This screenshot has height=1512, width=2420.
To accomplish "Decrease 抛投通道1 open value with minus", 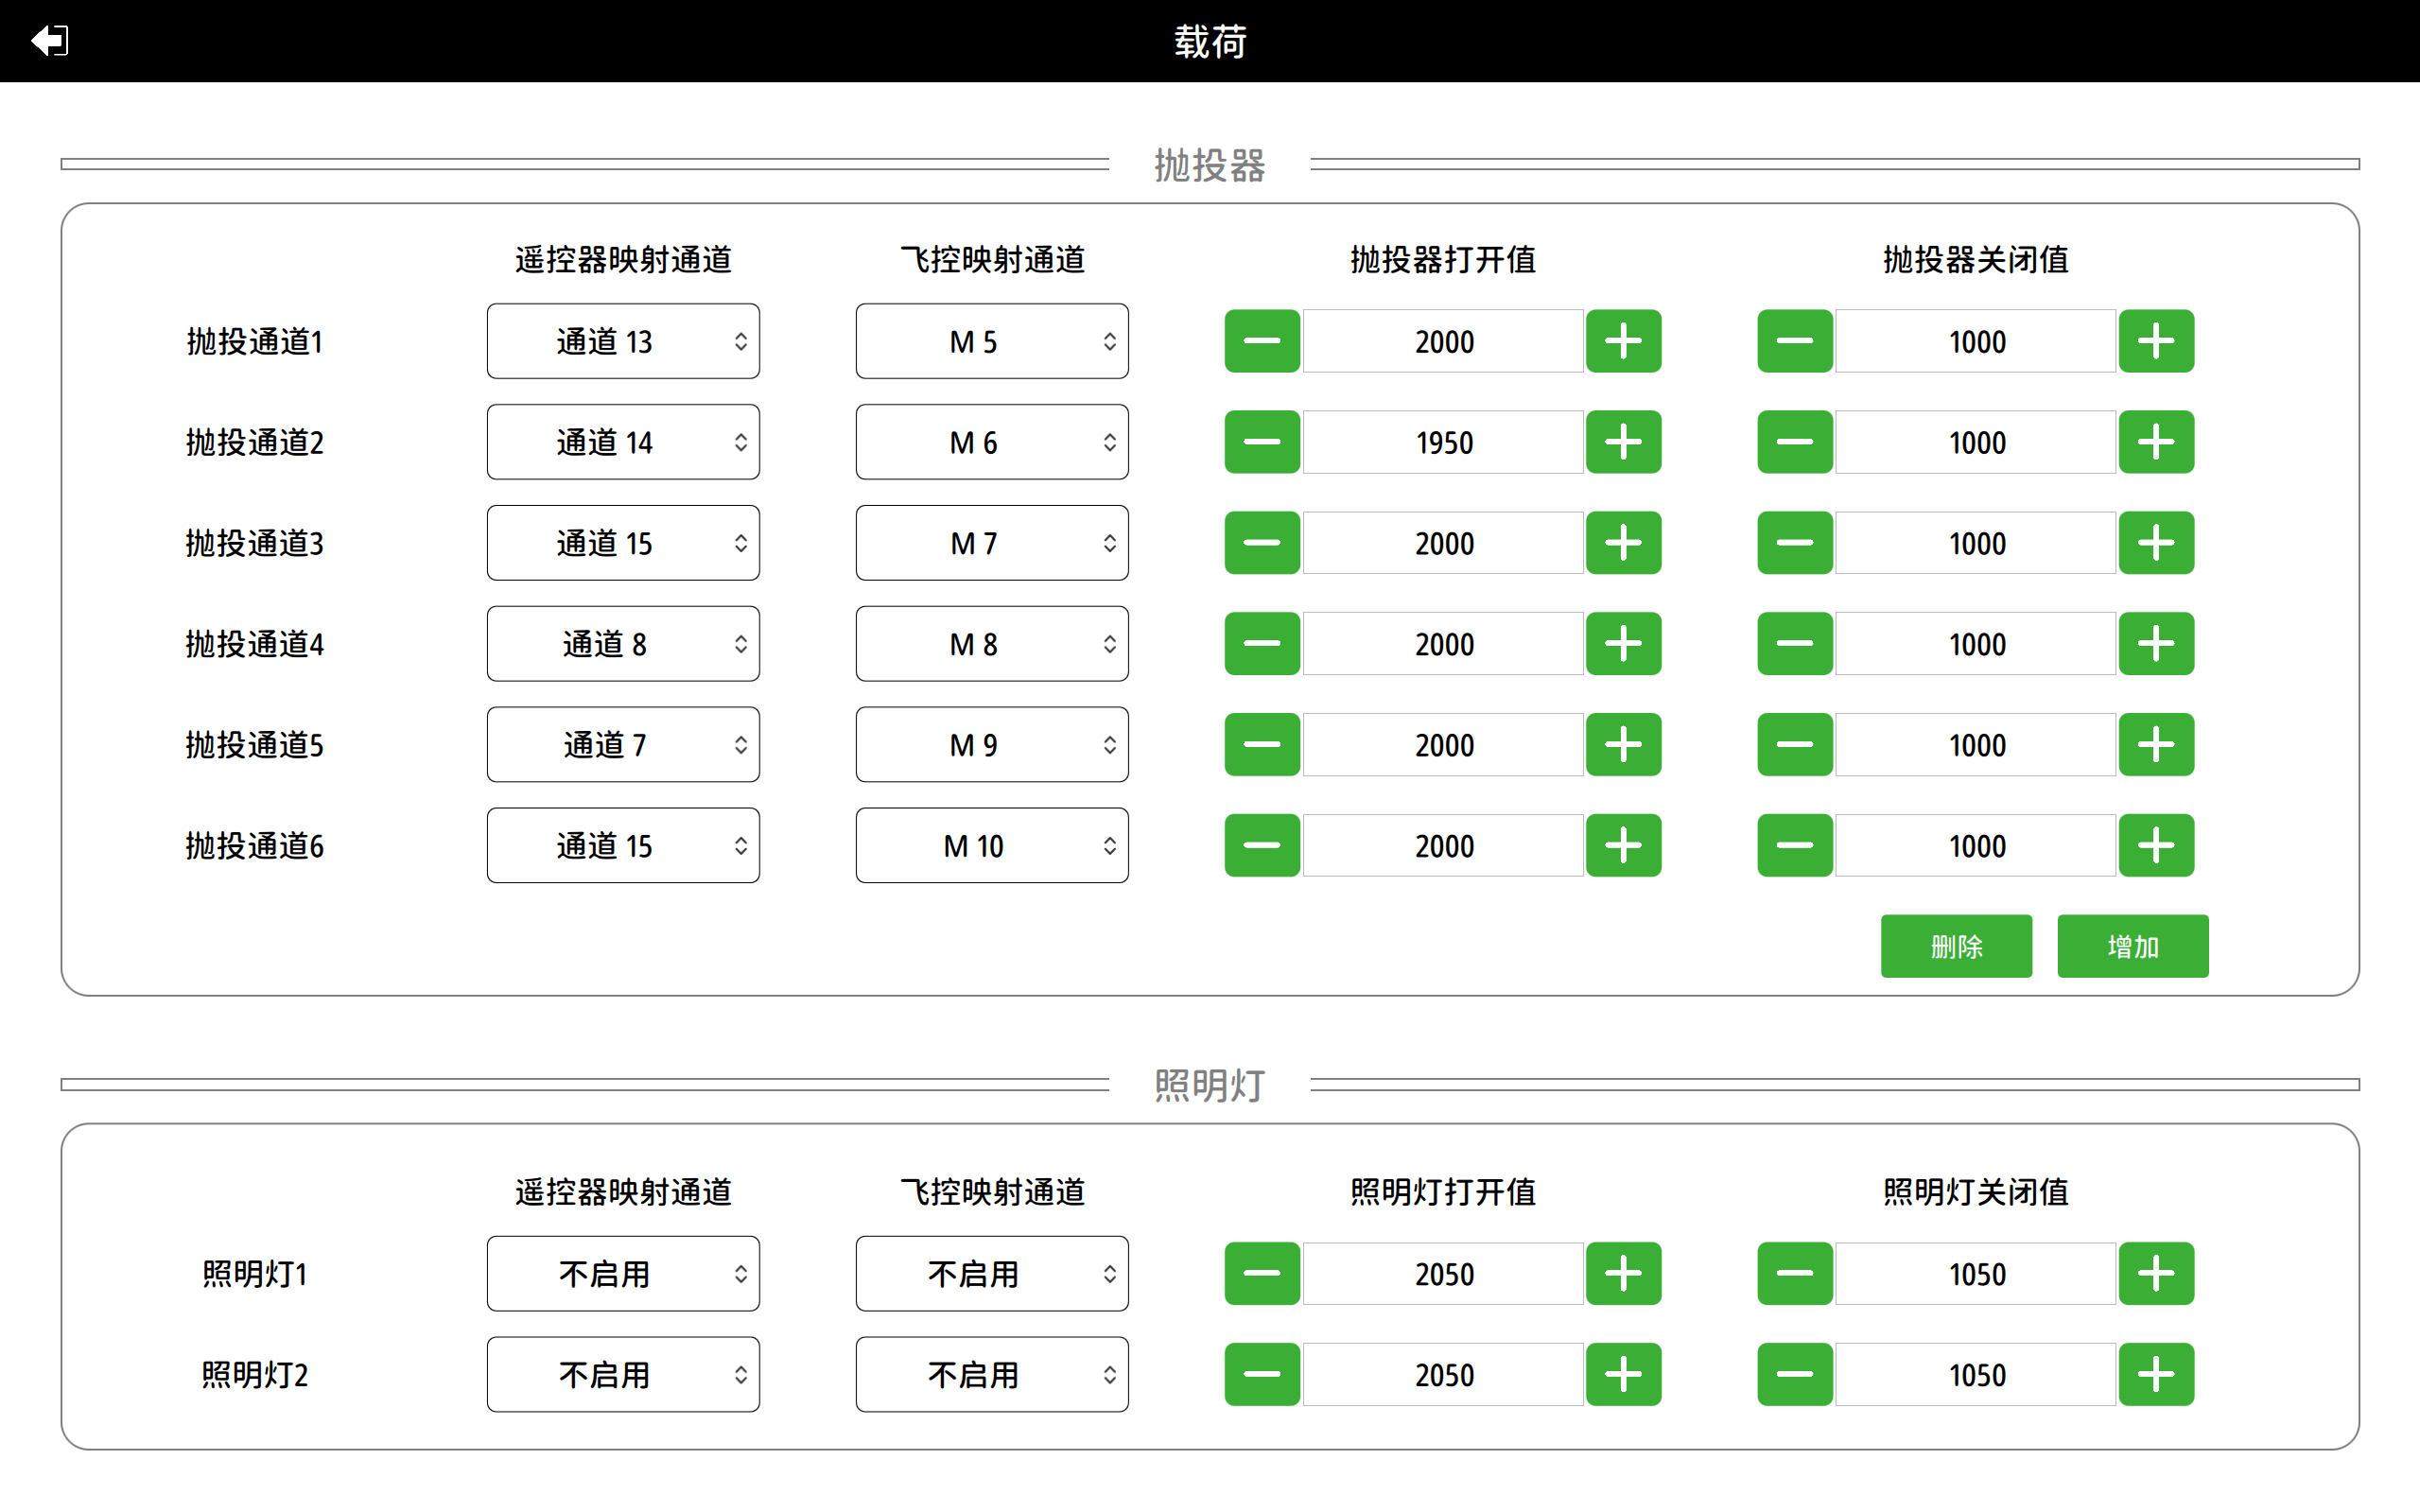I will coord(1262,341).
